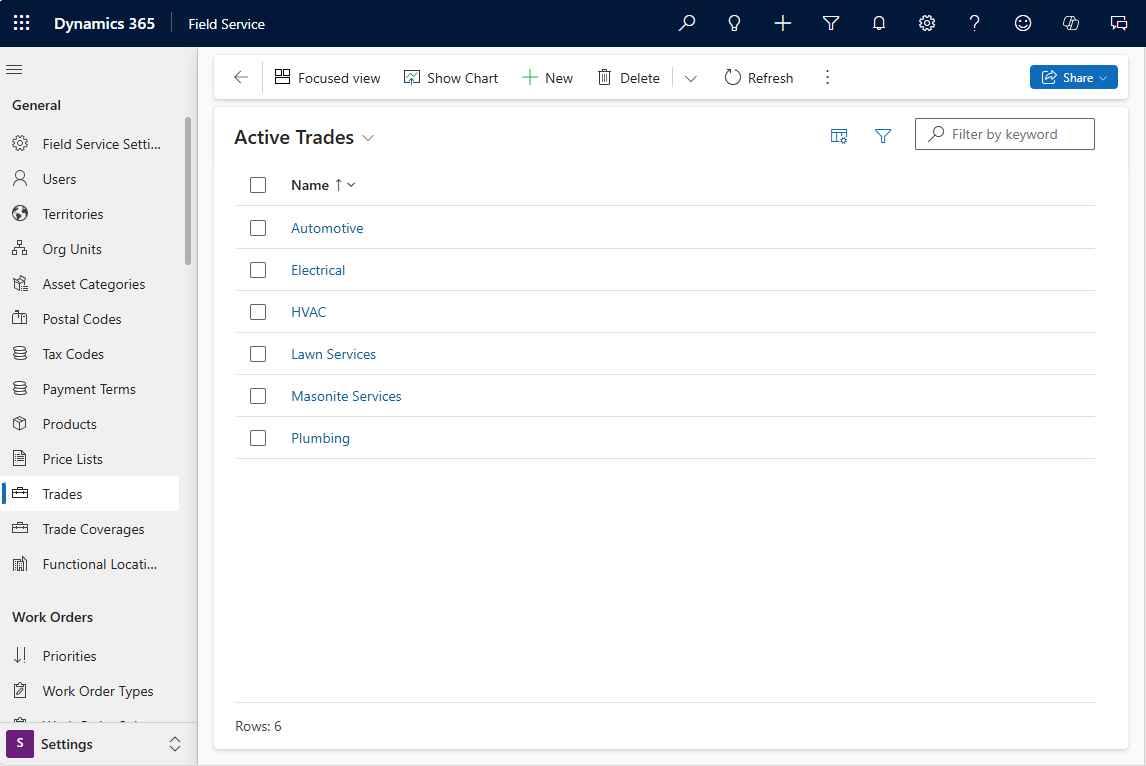
Task: Open Price Lists in the sidebar
Action: (91, 460)
